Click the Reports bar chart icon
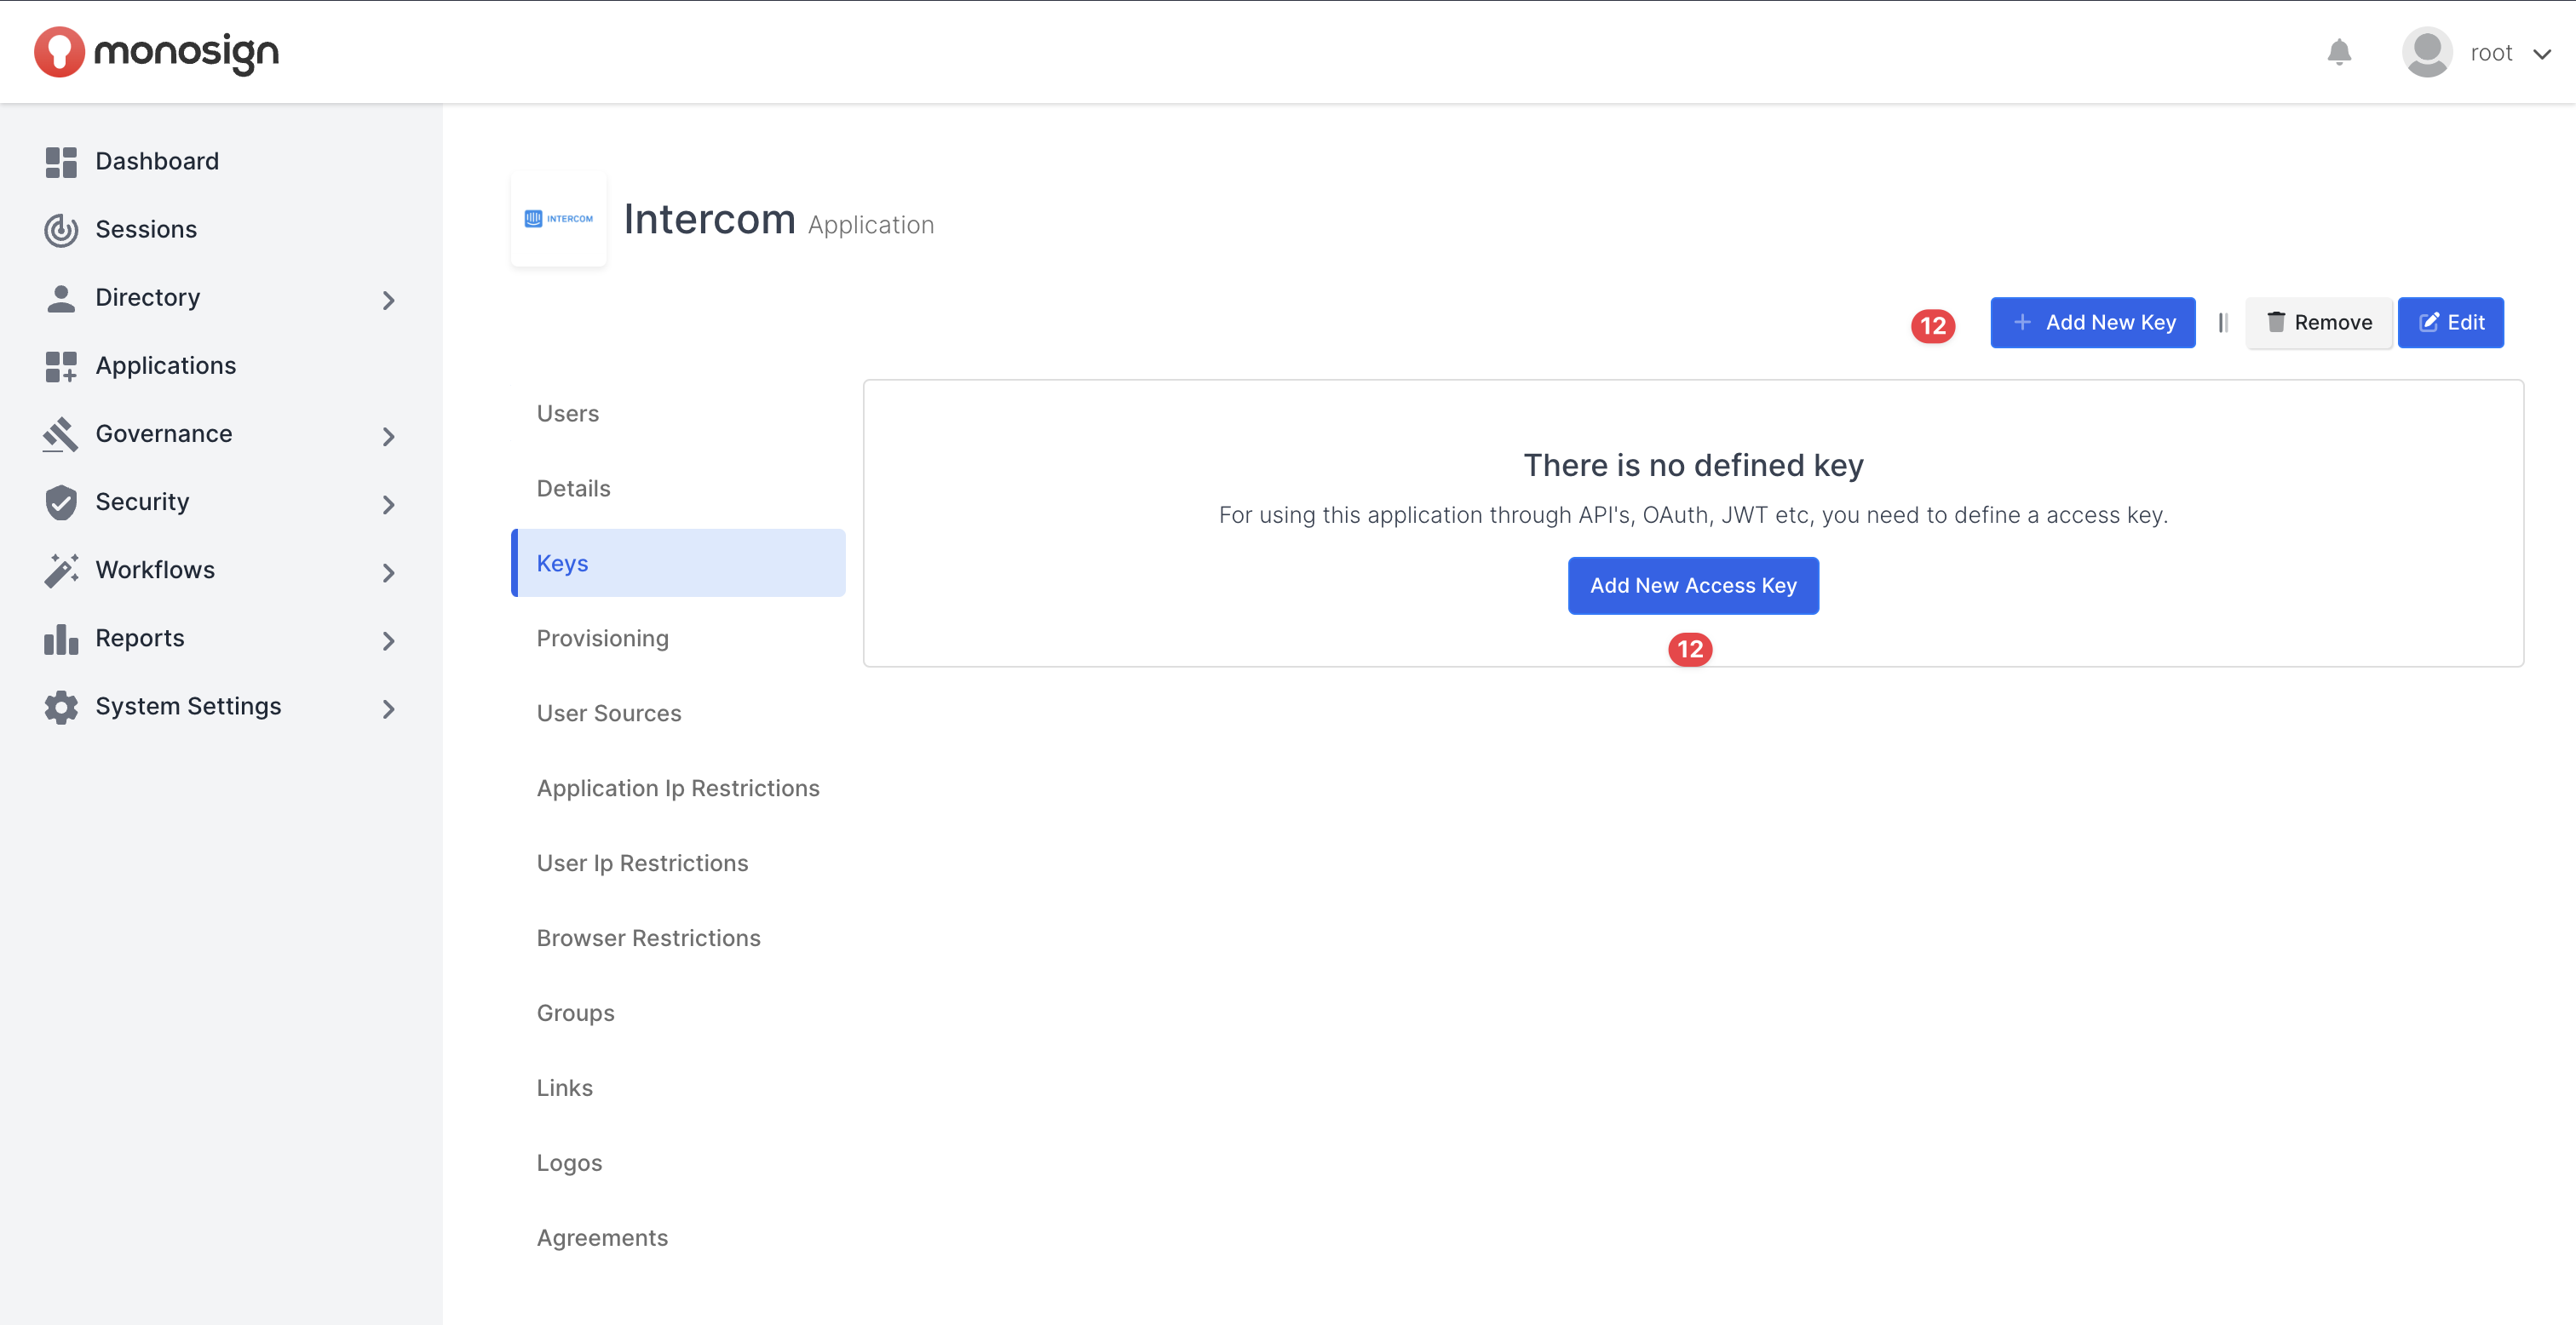The height and width of the screenshot is (1325, 2576). (x=61, y=638)
